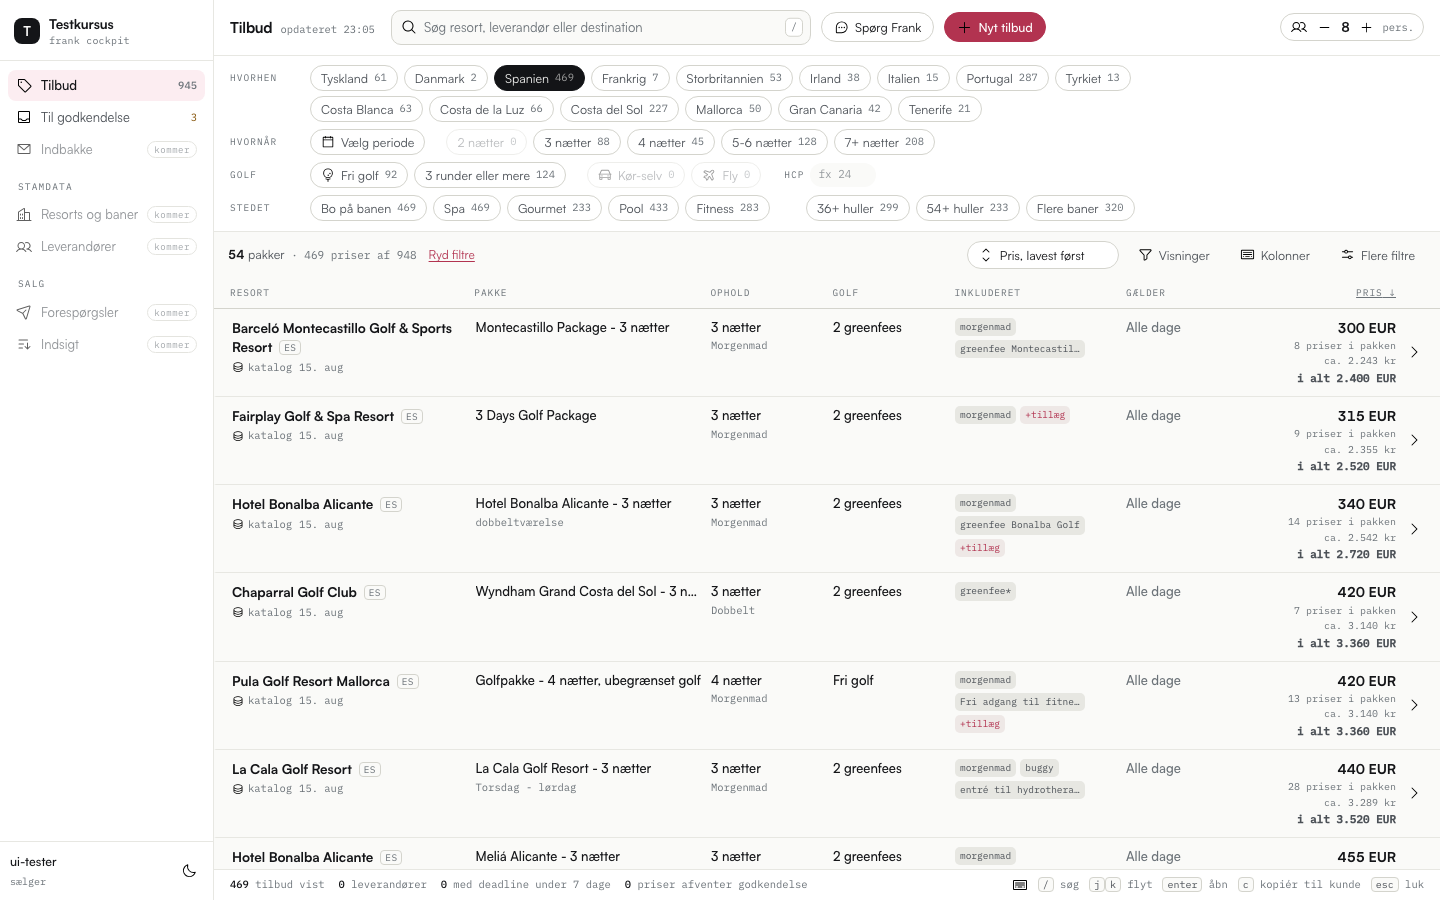
Task: Click the HCP handicap input field
Action: coord(843,175)
